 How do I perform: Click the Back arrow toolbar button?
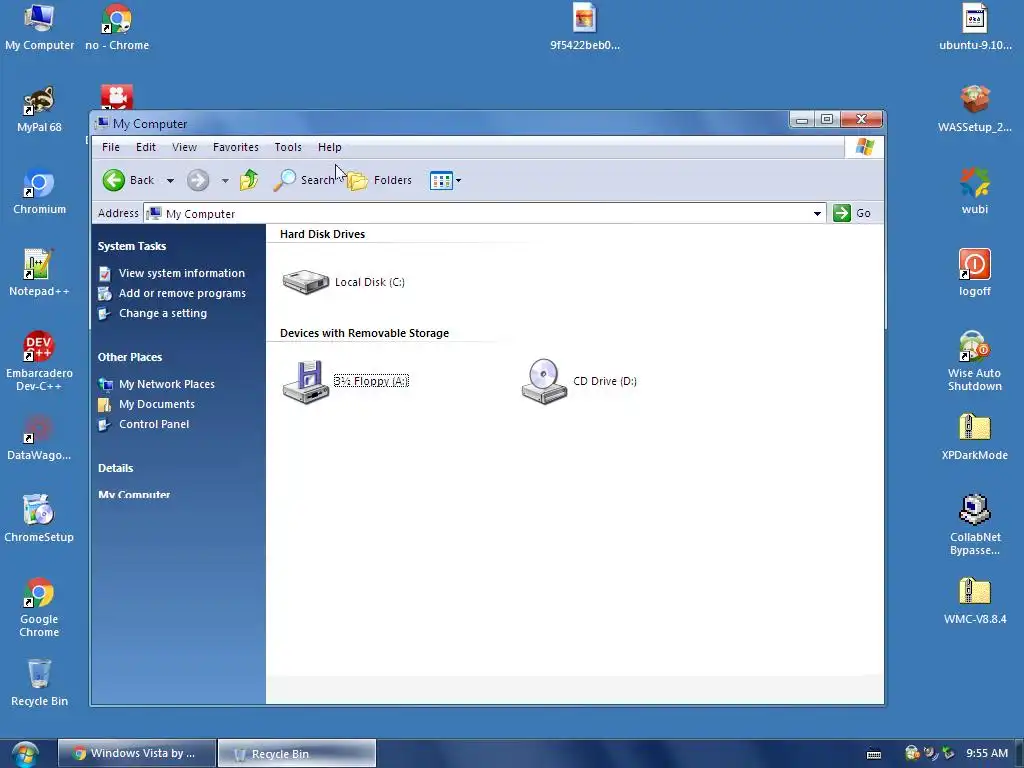(128, 180)
